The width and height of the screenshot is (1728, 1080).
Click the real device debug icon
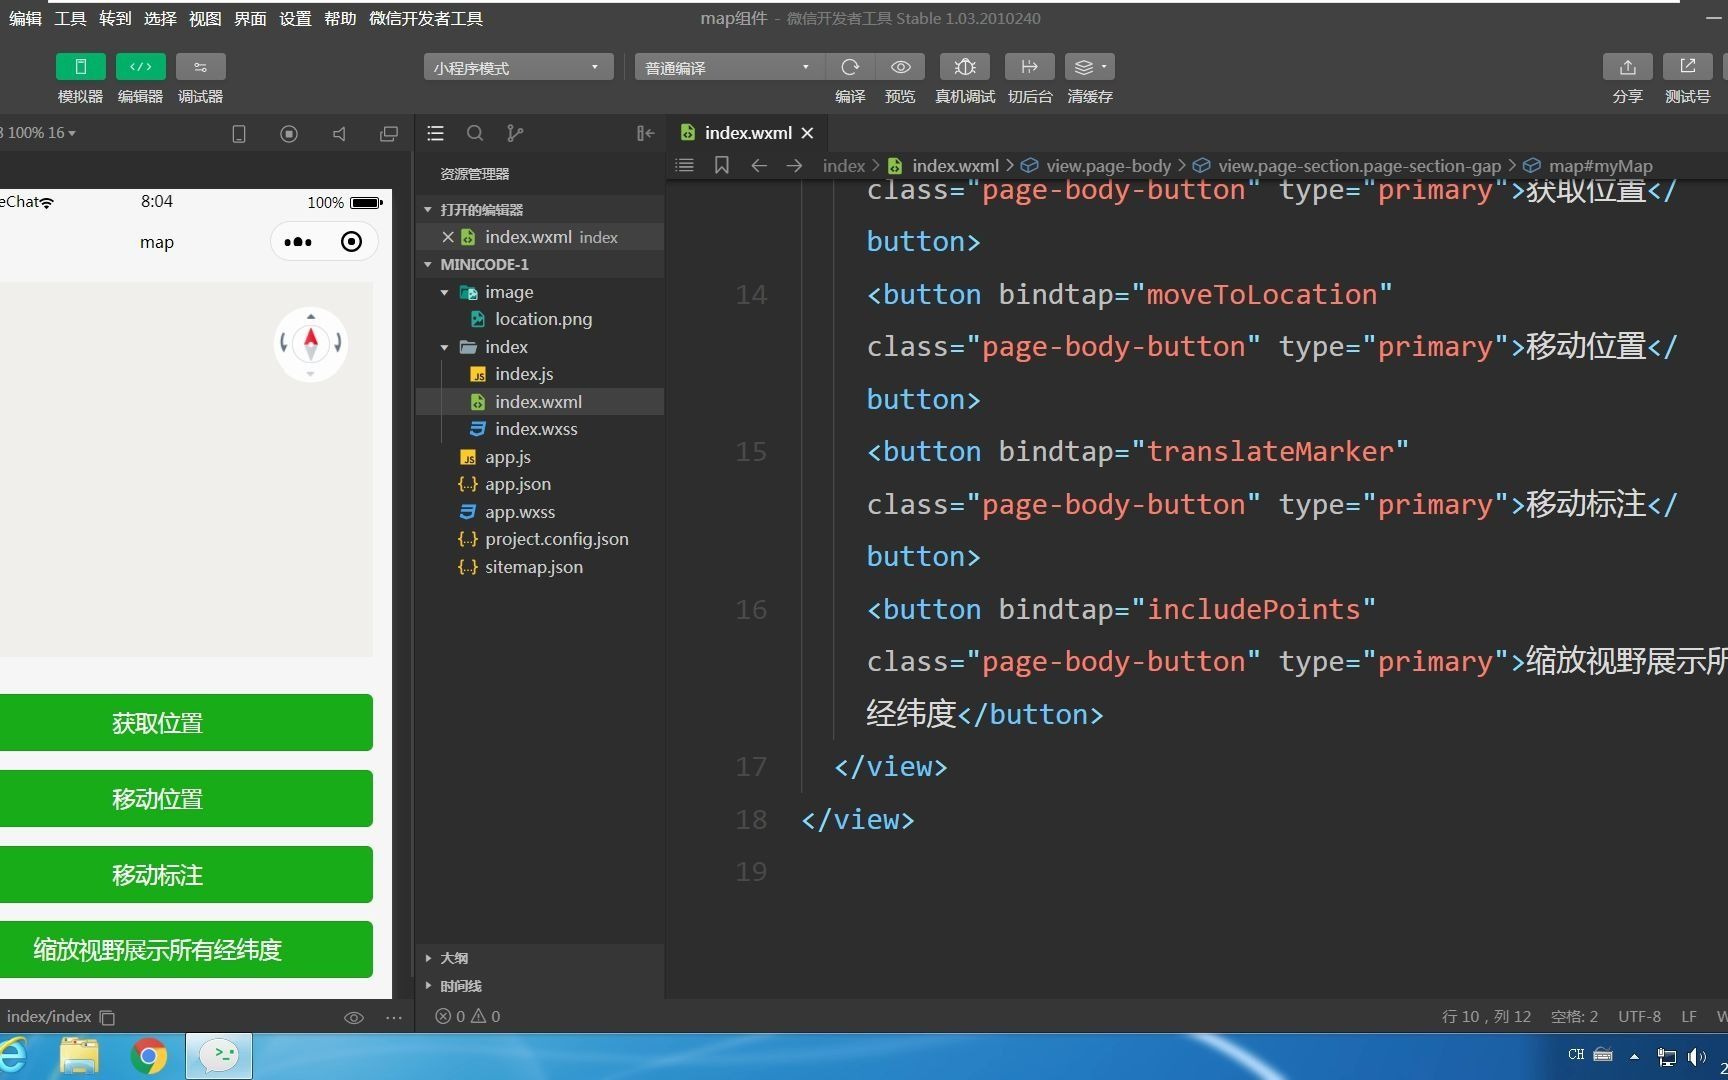[x=965, y=67]
